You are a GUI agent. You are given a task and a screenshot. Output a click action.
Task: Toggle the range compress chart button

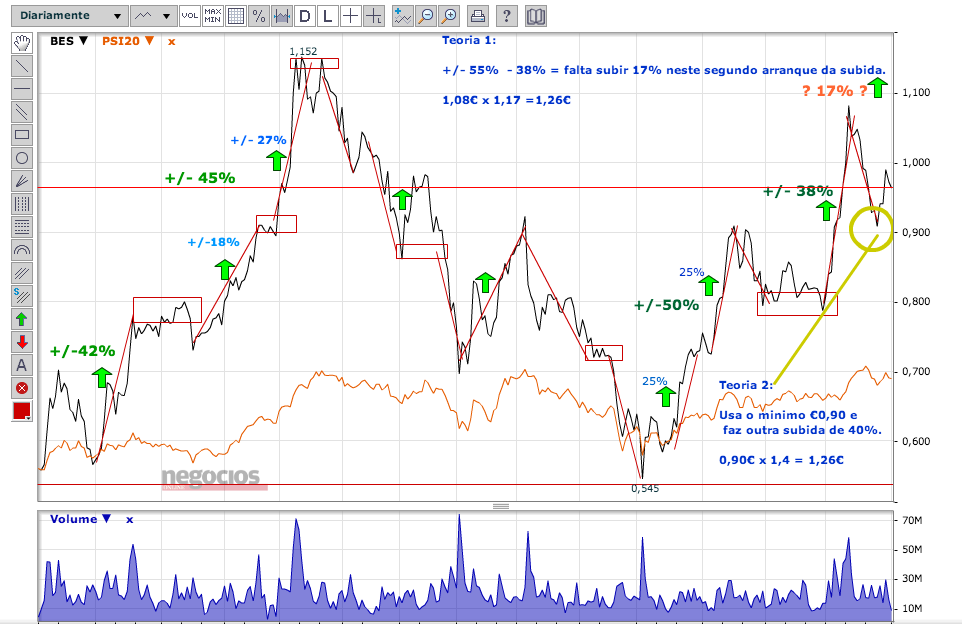click(x=282, y=16)
